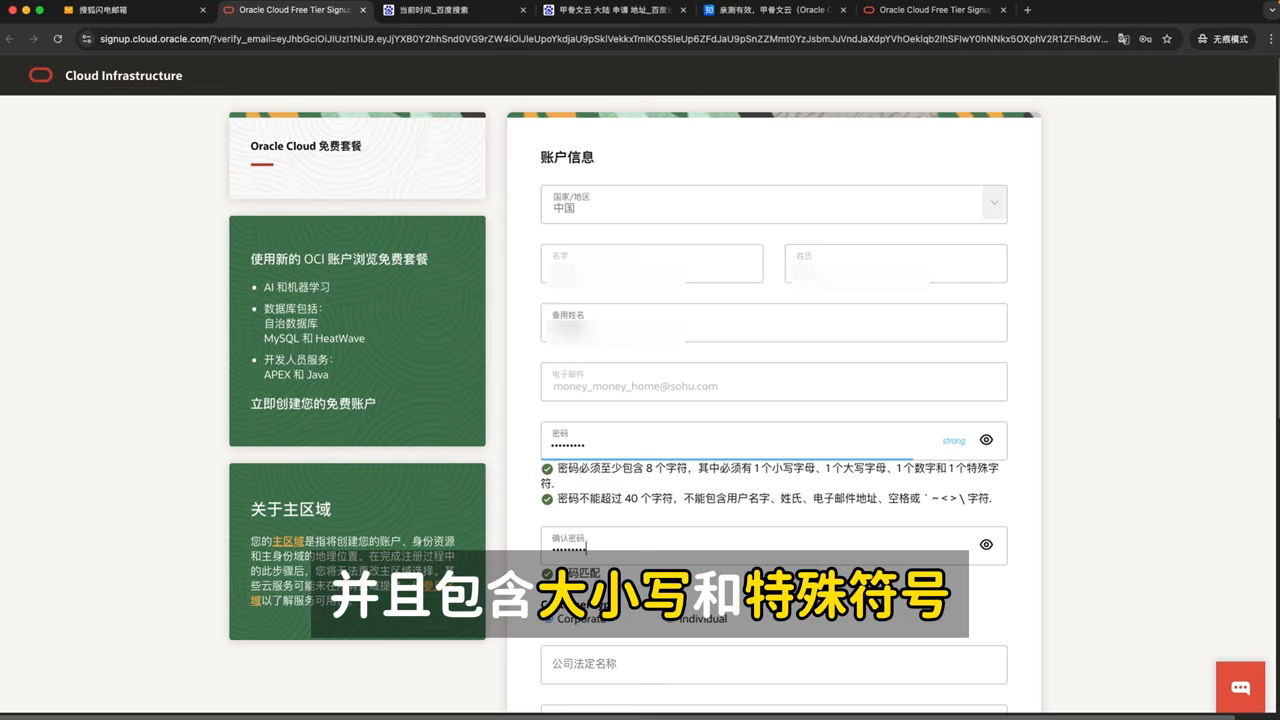Click the 公司法定名称 input field
This screenshot has width=1280, height=720.
(774, 665)
